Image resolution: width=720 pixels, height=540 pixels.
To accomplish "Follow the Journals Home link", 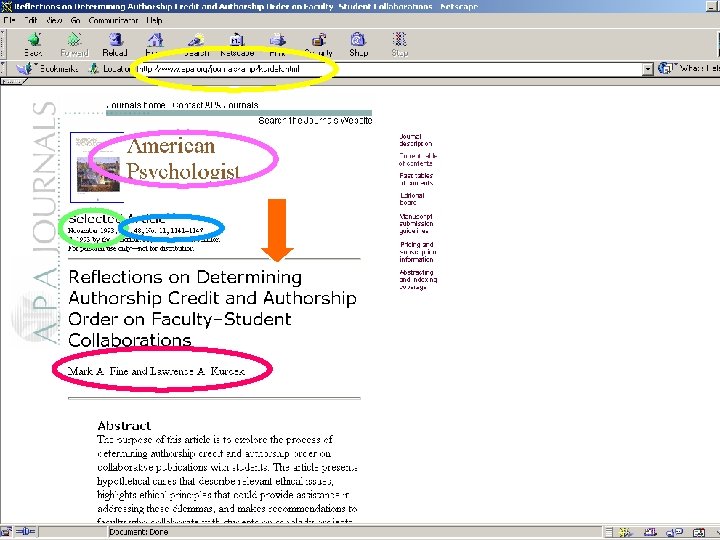I will coord(135,105).
